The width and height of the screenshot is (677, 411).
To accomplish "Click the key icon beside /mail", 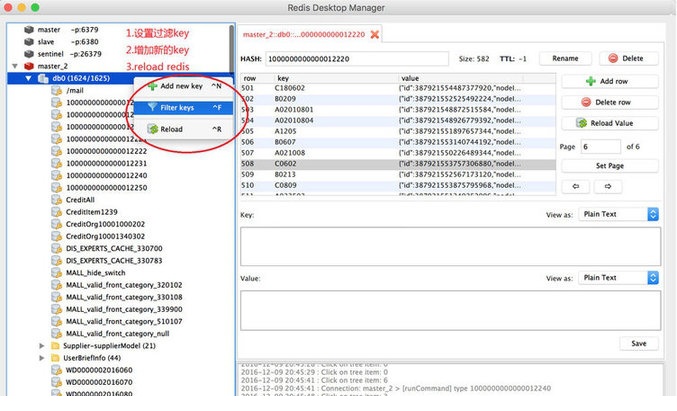I will pos(57,91).
